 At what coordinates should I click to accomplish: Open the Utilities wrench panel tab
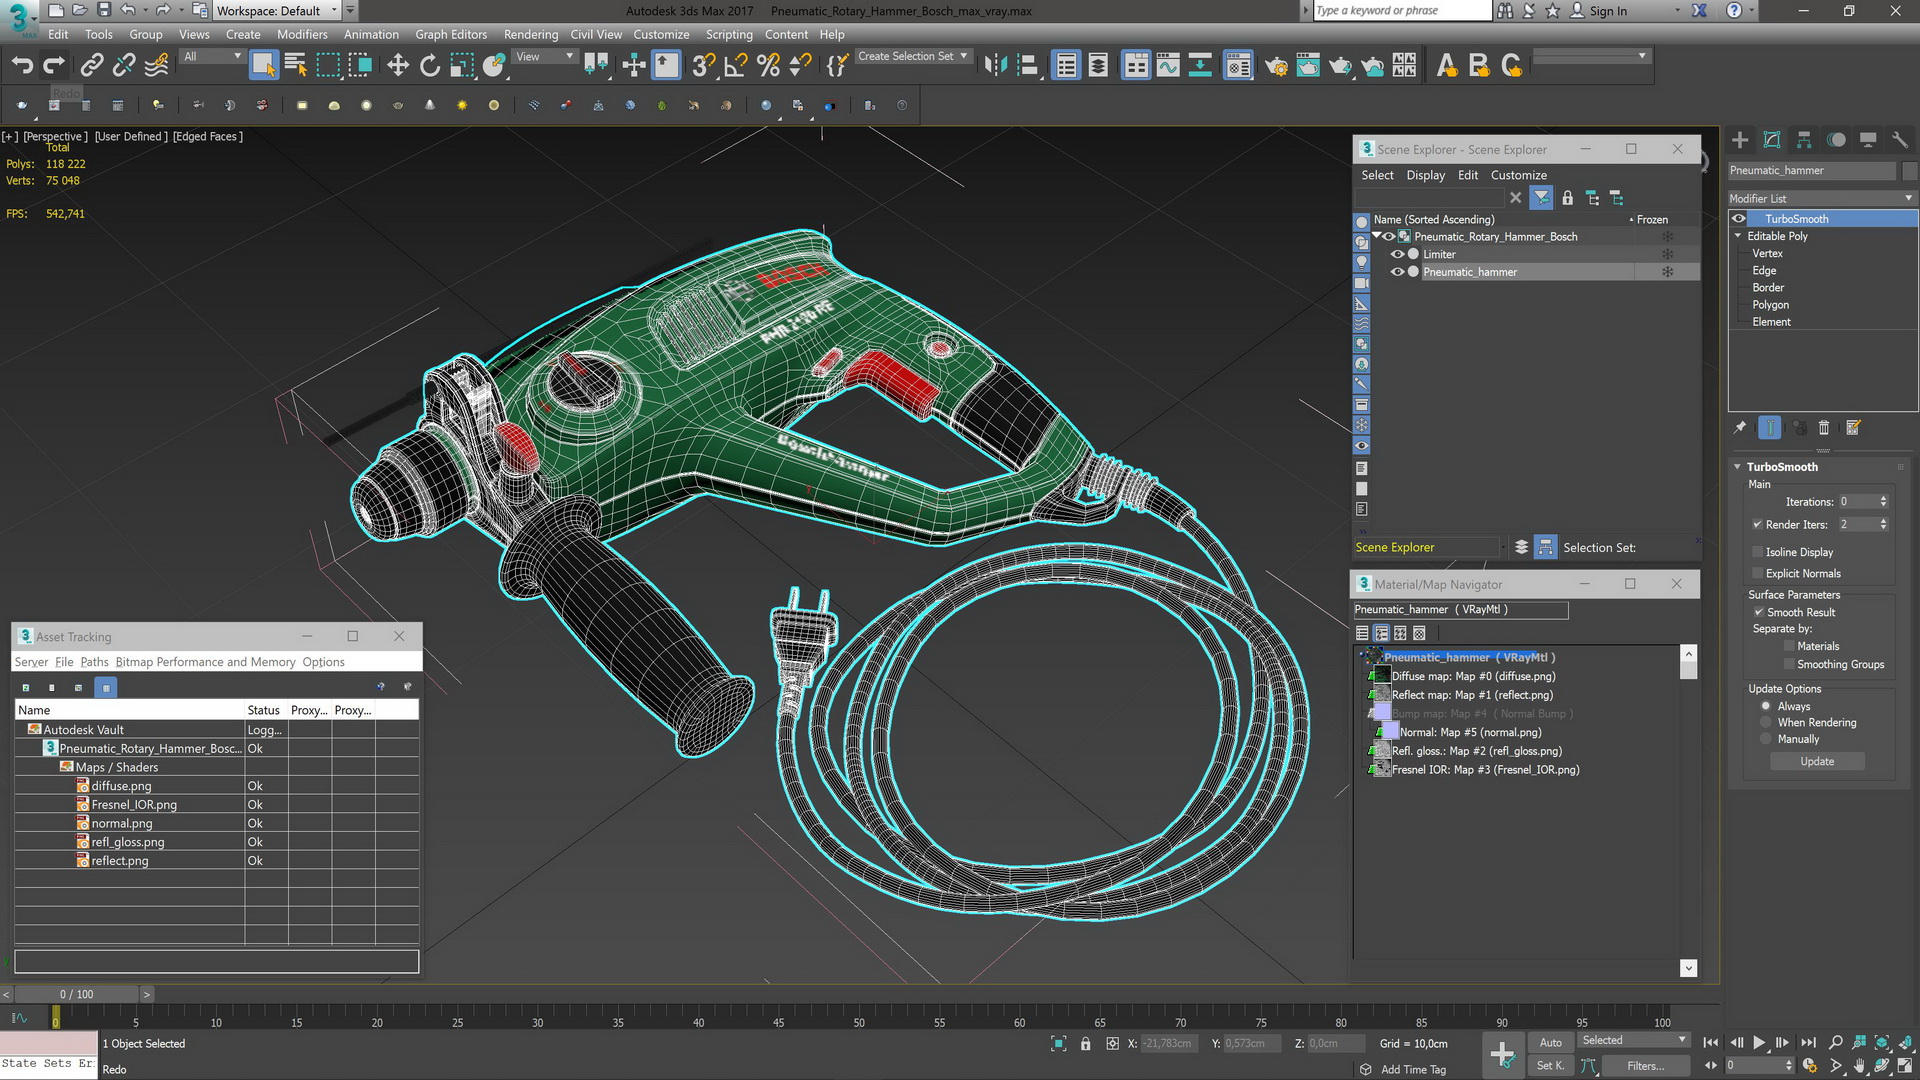[x=1900, y=140]
